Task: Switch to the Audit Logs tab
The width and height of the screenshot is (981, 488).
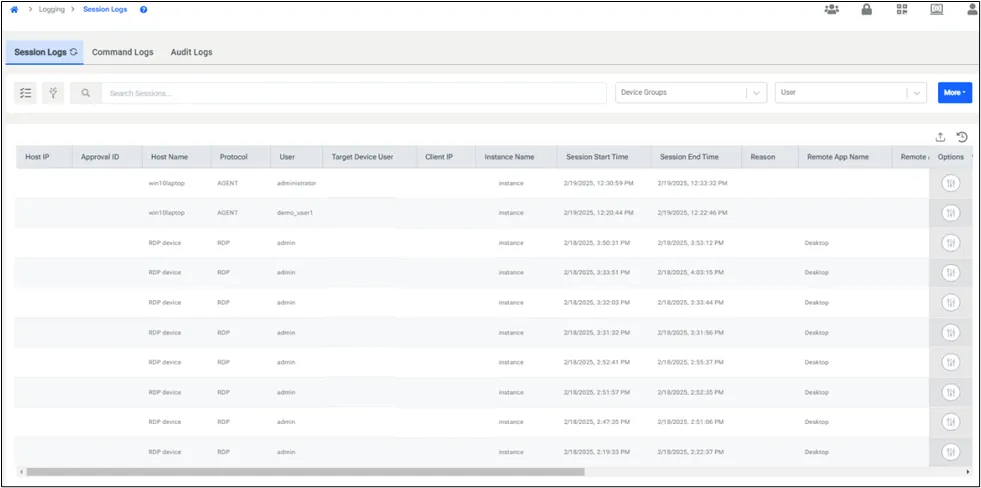Action: coord(191,52)
